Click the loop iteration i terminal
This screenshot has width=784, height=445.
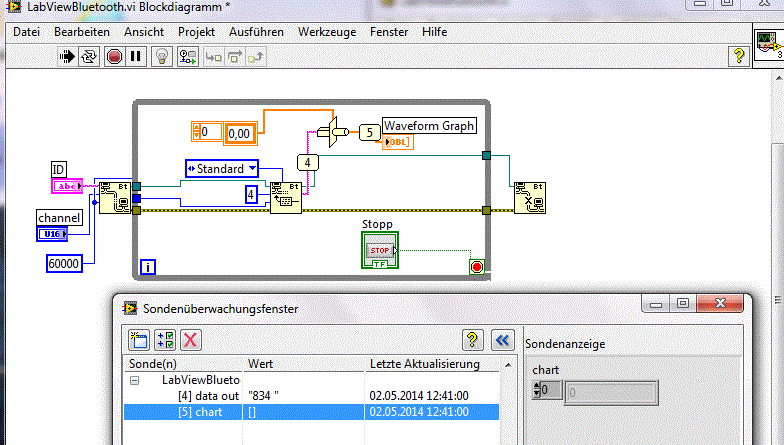click(148, 267)
